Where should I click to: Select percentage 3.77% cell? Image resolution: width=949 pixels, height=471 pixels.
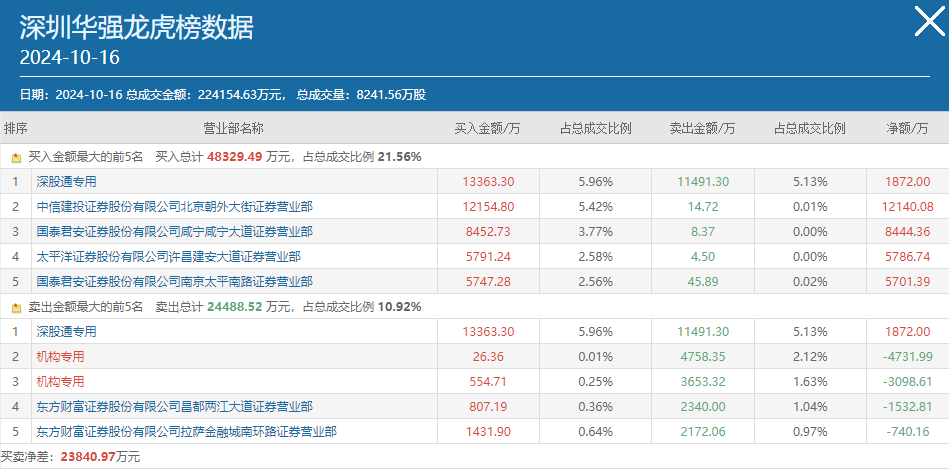(x=596, y=232)
